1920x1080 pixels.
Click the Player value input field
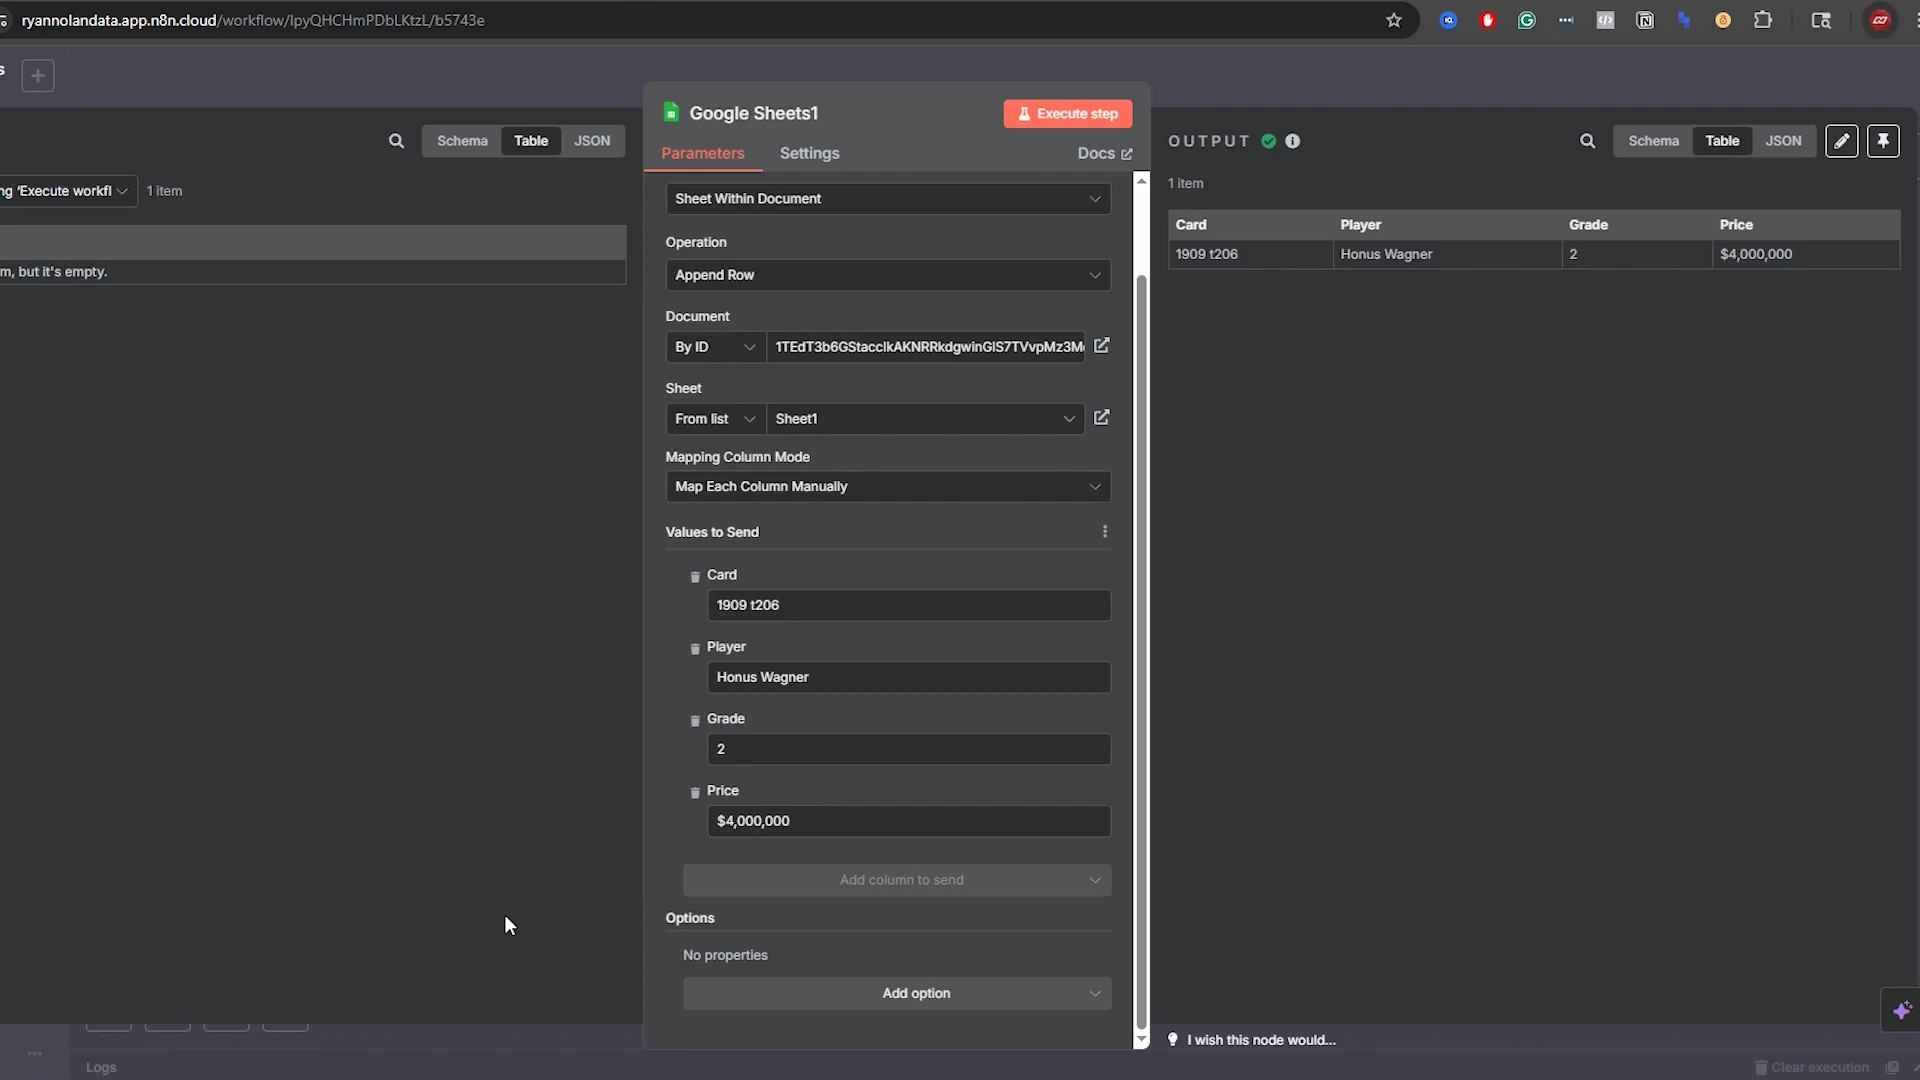(908, 677)
